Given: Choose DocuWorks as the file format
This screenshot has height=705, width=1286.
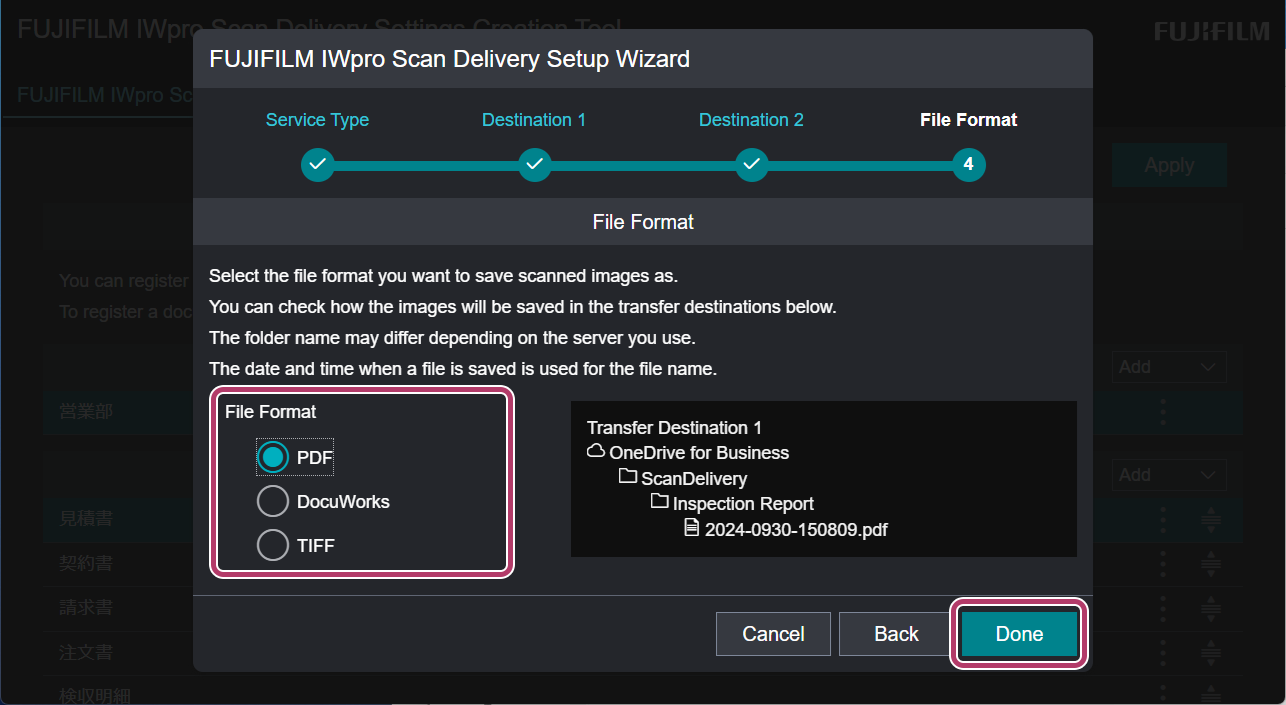Looking at the screenshot, I should [x=272, y=501].
